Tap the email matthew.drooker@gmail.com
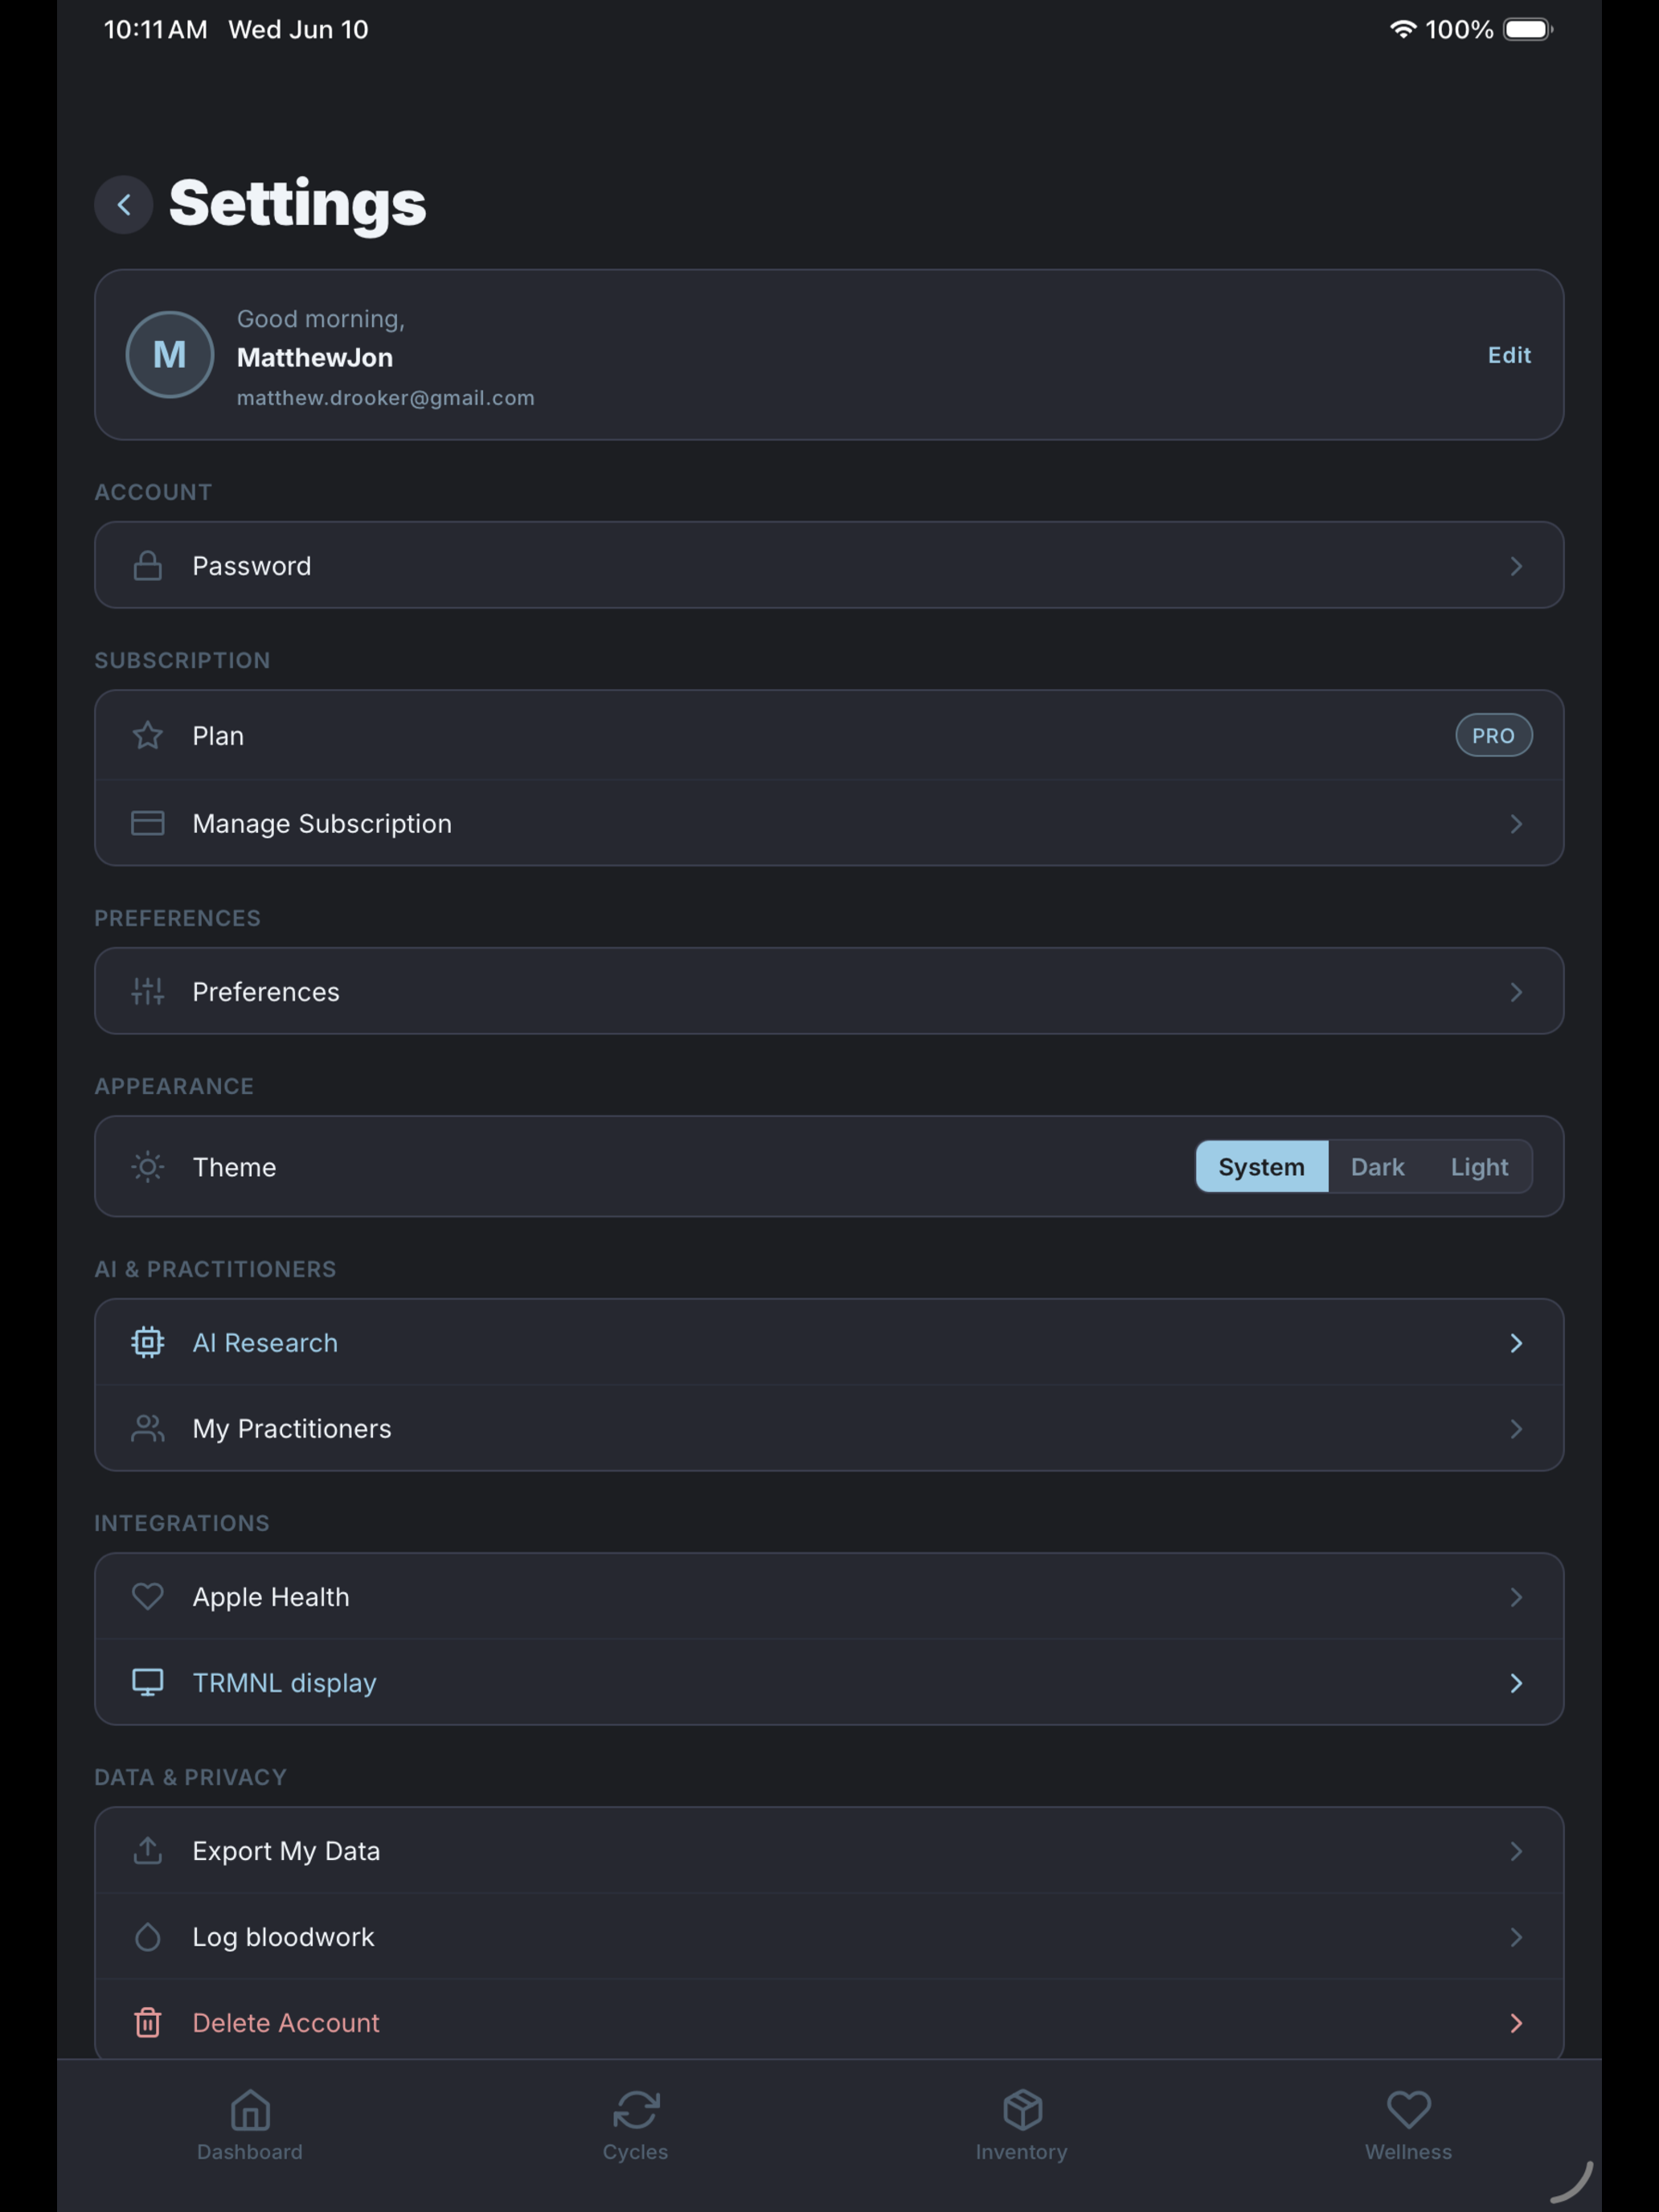 point(385,398)
